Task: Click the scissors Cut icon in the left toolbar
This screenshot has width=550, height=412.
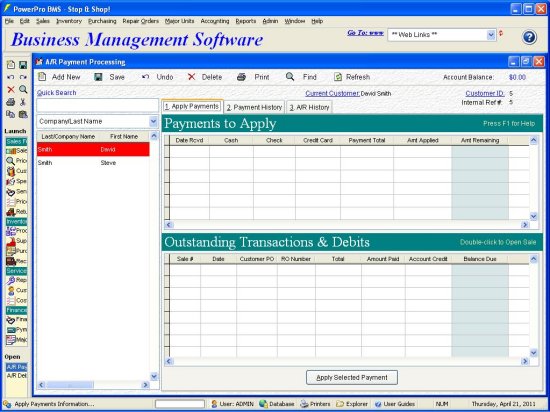Action: [x=23, y=102]
